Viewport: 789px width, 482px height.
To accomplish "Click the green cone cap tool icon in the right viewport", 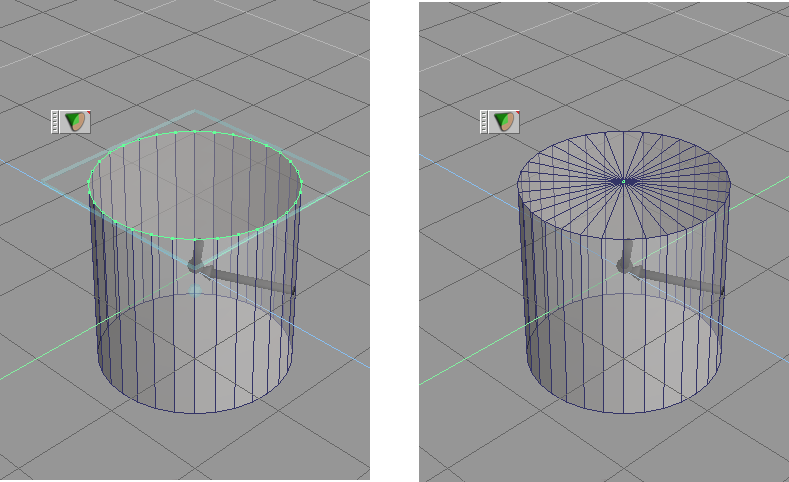I will (504, 122).
